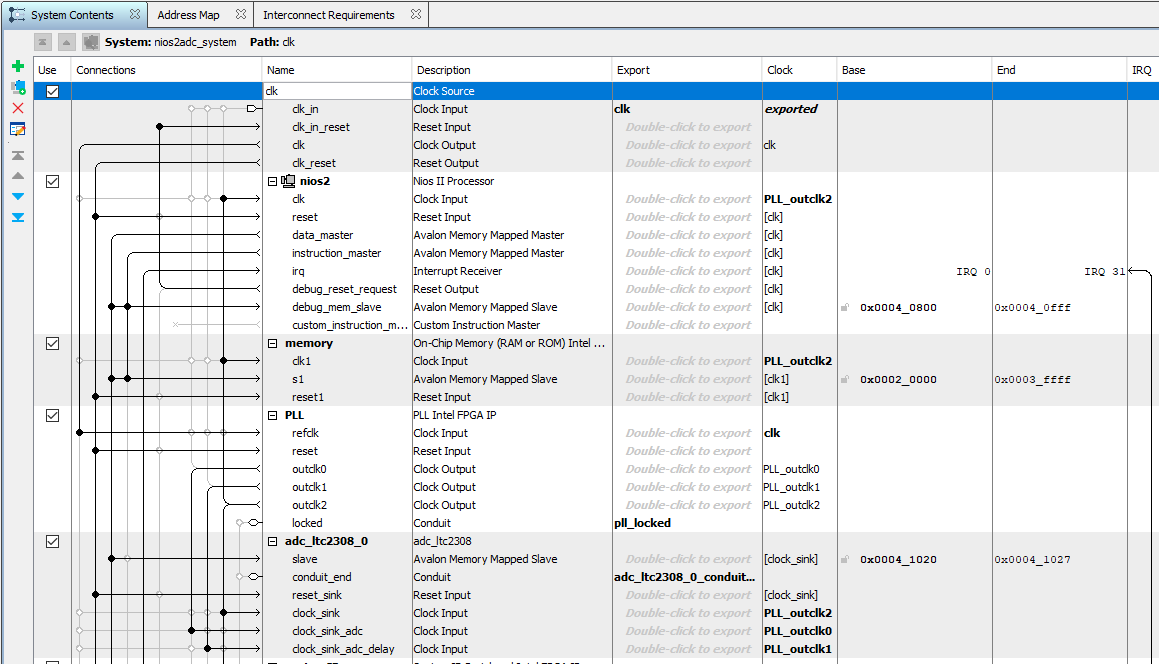The height and width of the screenshot is (664, 1159).
Task: Click PLL_outclk2 clock cell for memory clk1
Action: [x=798, y=361]
